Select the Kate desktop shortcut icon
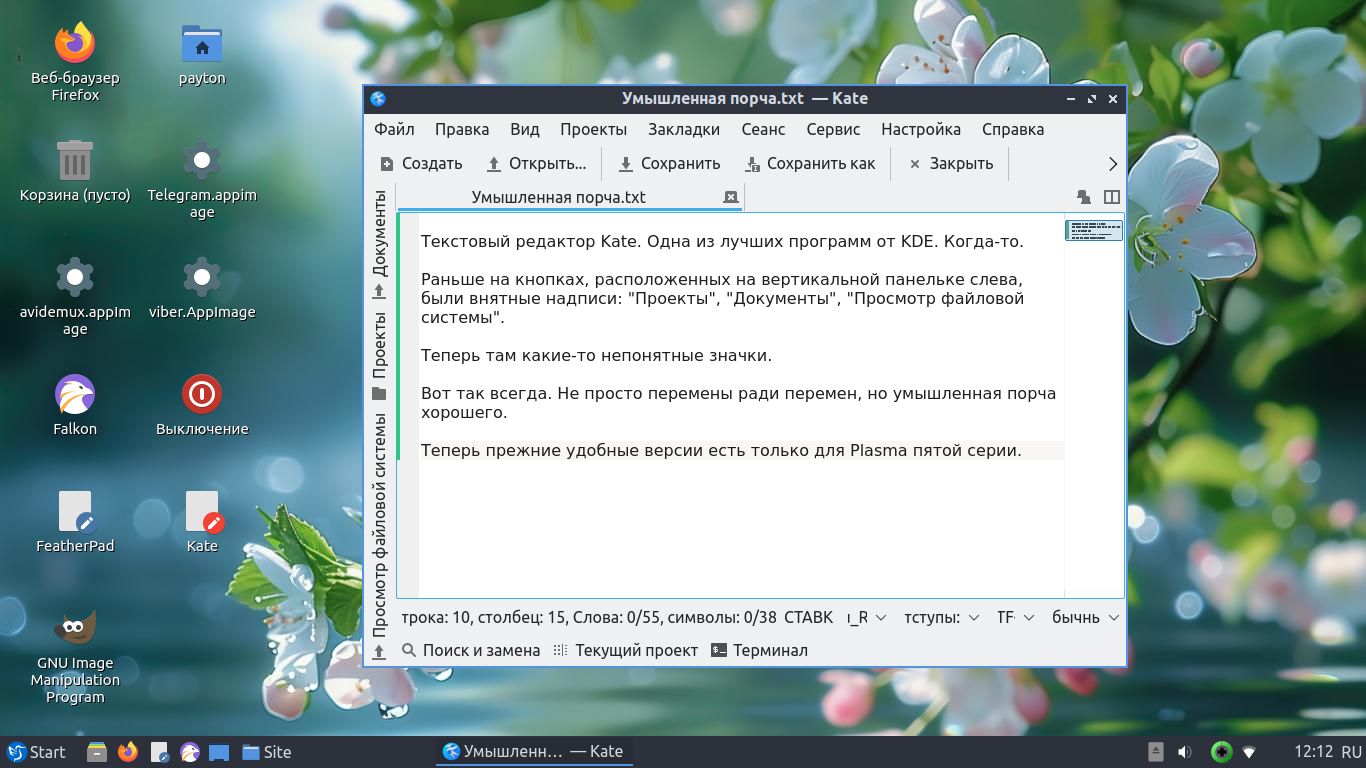1366x768 pixels. pyautogui.click(x=202, y=522)
